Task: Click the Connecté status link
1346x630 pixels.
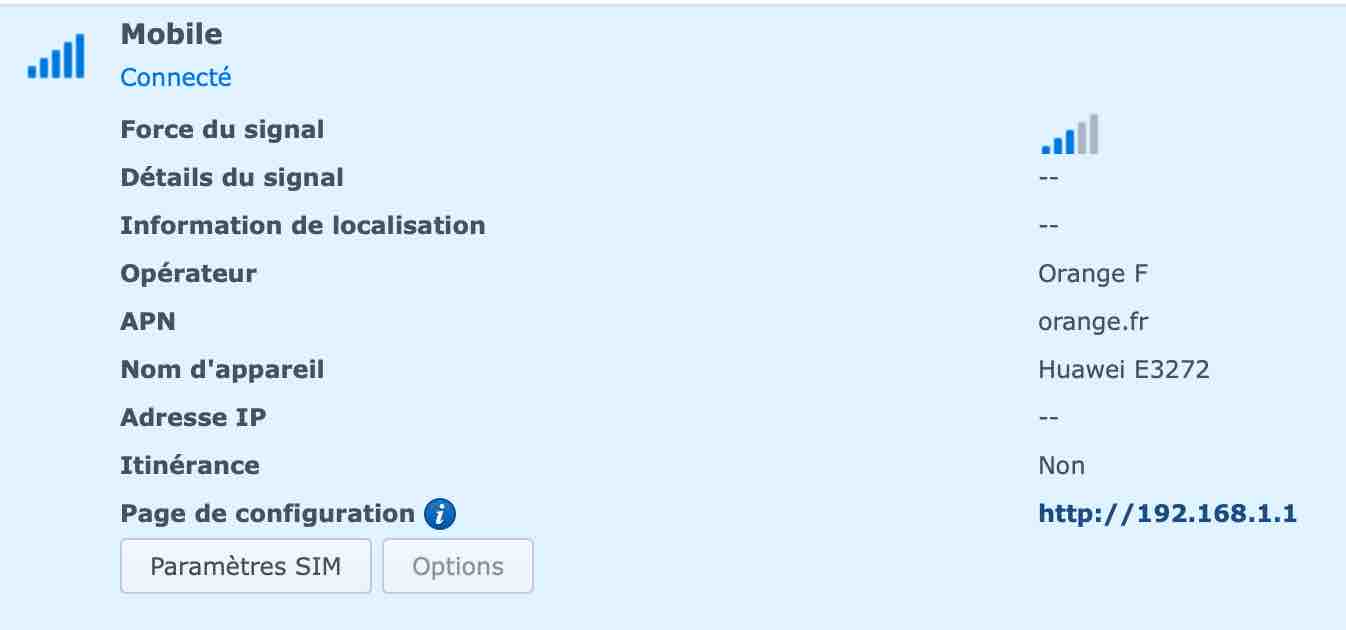Action: (x=176, y=77)
